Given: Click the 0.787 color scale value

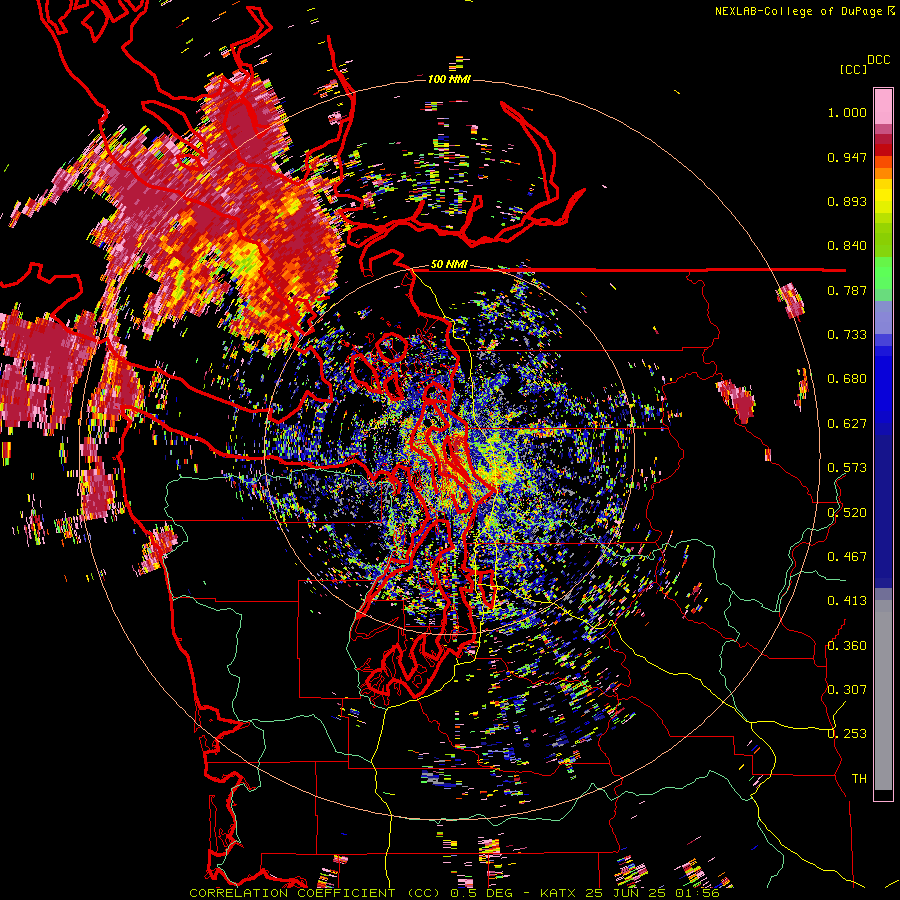Looking at the screenshot, I should pos(847,290).
